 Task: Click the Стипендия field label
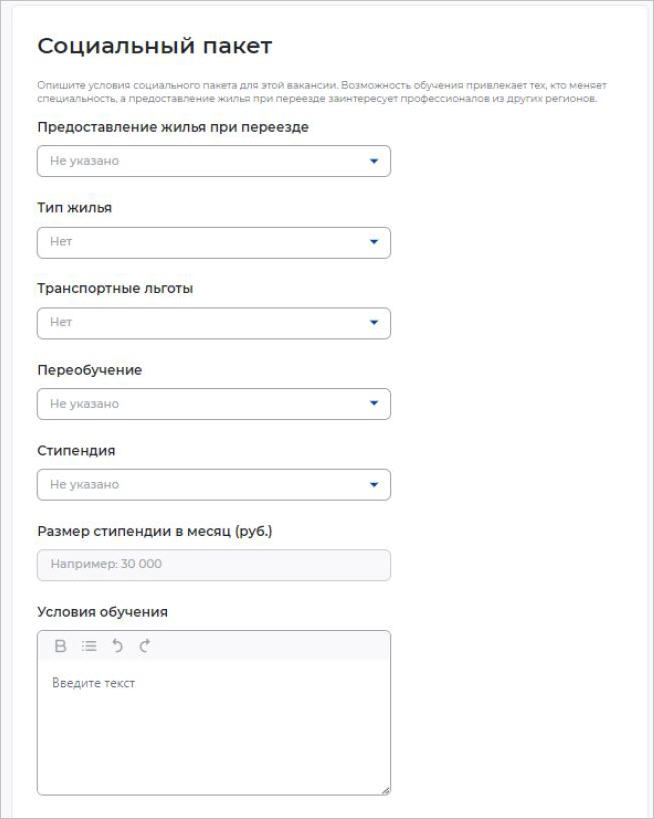point(76,450)
